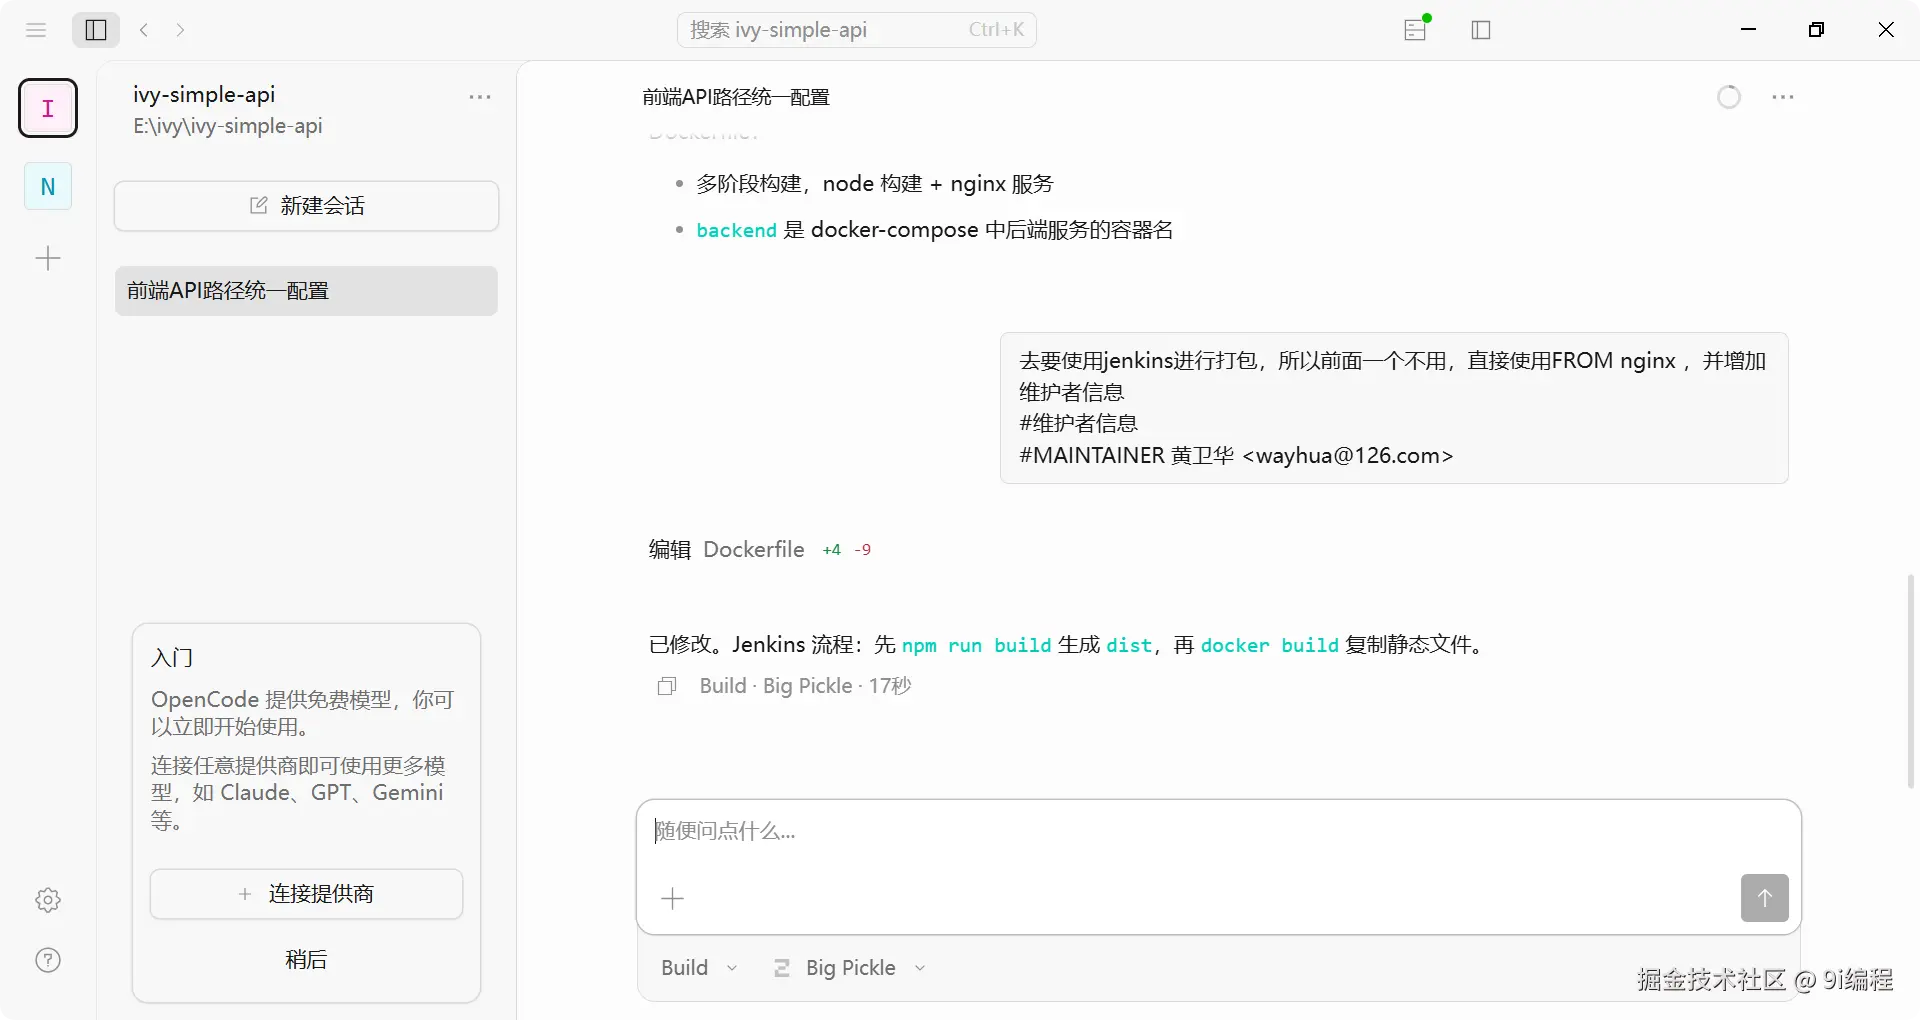This screenshot has width=1920, height=1020.
Task: Minimize the application window
Action: tap(1749, 30)
